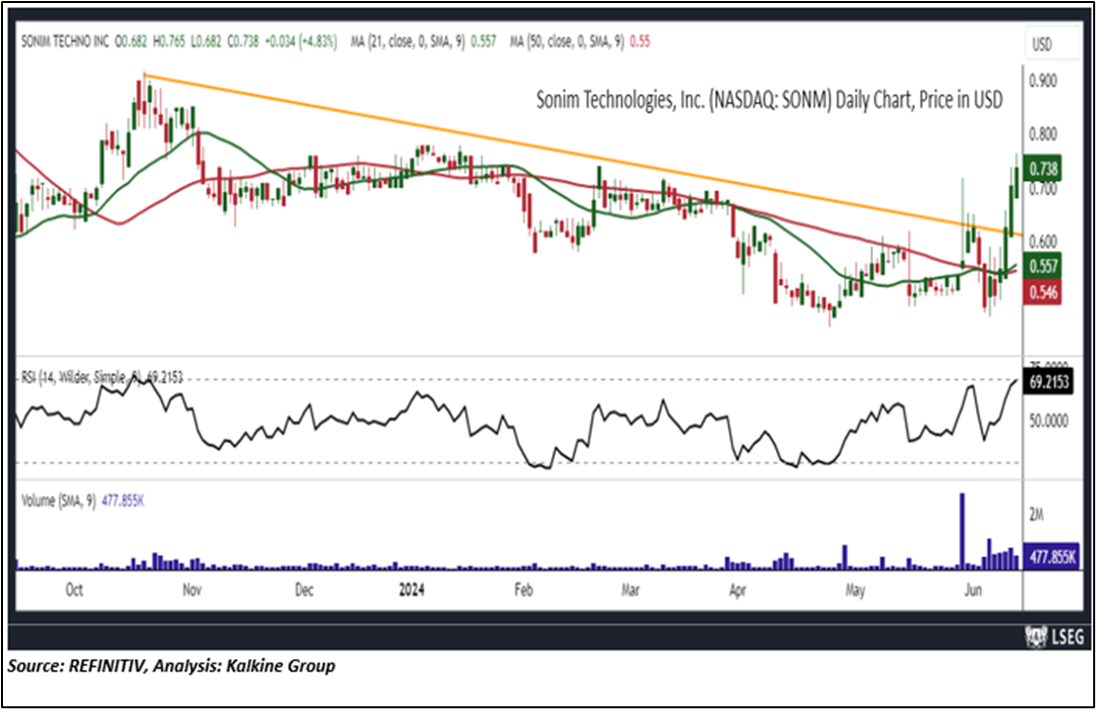Click the 50.0000 RSI axis label
1096x709 pixels.
[x=1048, y=420]
